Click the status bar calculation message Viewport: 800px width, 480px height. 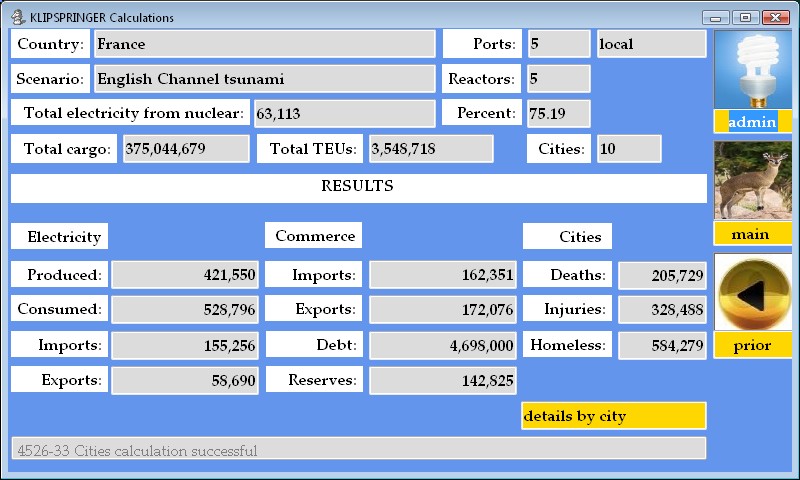point(358,450)
